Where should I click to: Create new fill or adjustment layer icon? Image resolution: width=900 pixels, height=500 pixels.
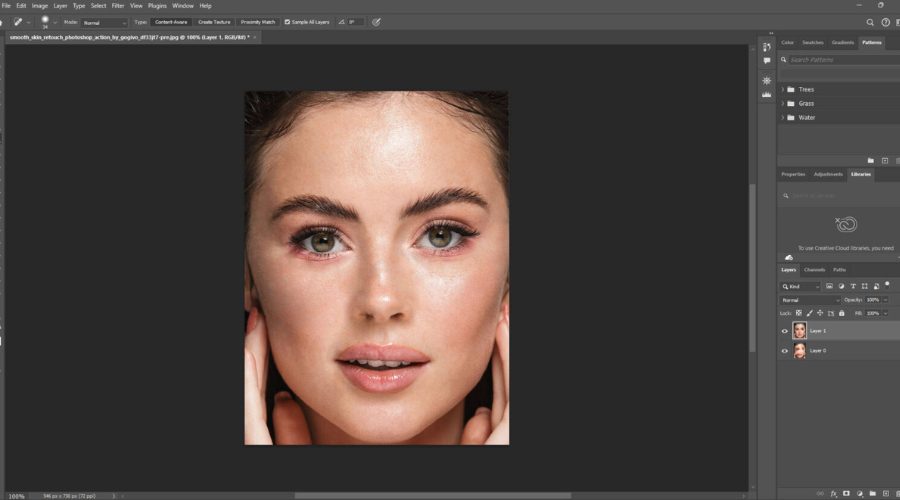(859, 494)
